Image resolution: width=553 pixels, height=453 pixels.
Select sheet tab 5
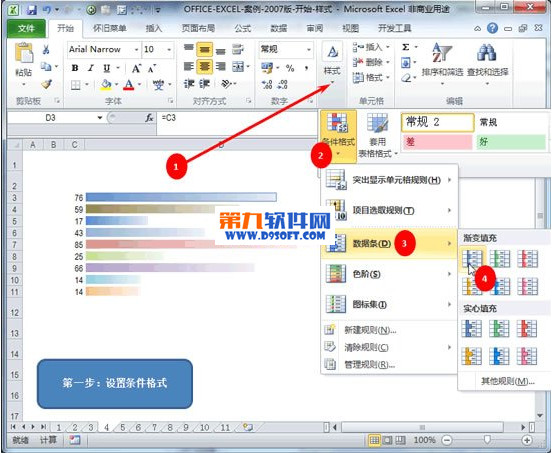pyautogui.click(x=122, y=427)
